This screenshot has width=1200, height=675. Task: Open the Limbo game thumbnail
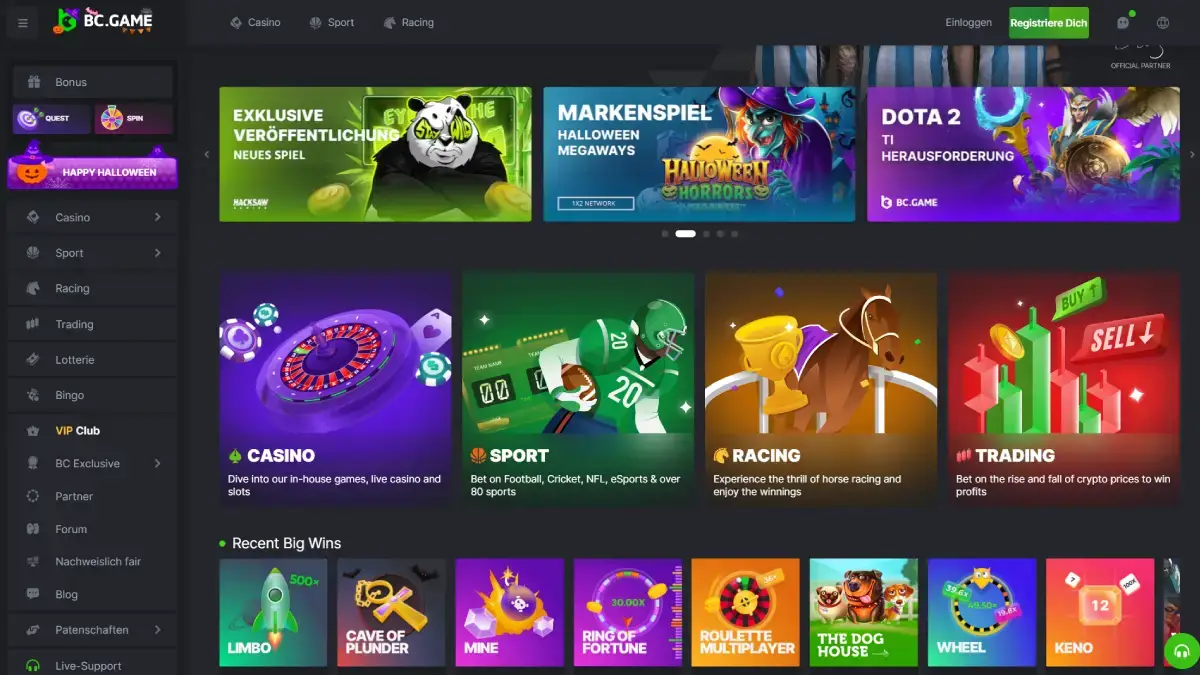point(273,612)
